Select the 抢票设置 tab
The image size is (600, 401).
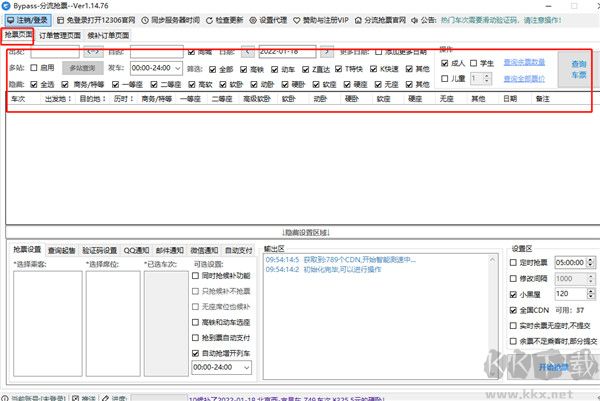(x=27, y=249)
